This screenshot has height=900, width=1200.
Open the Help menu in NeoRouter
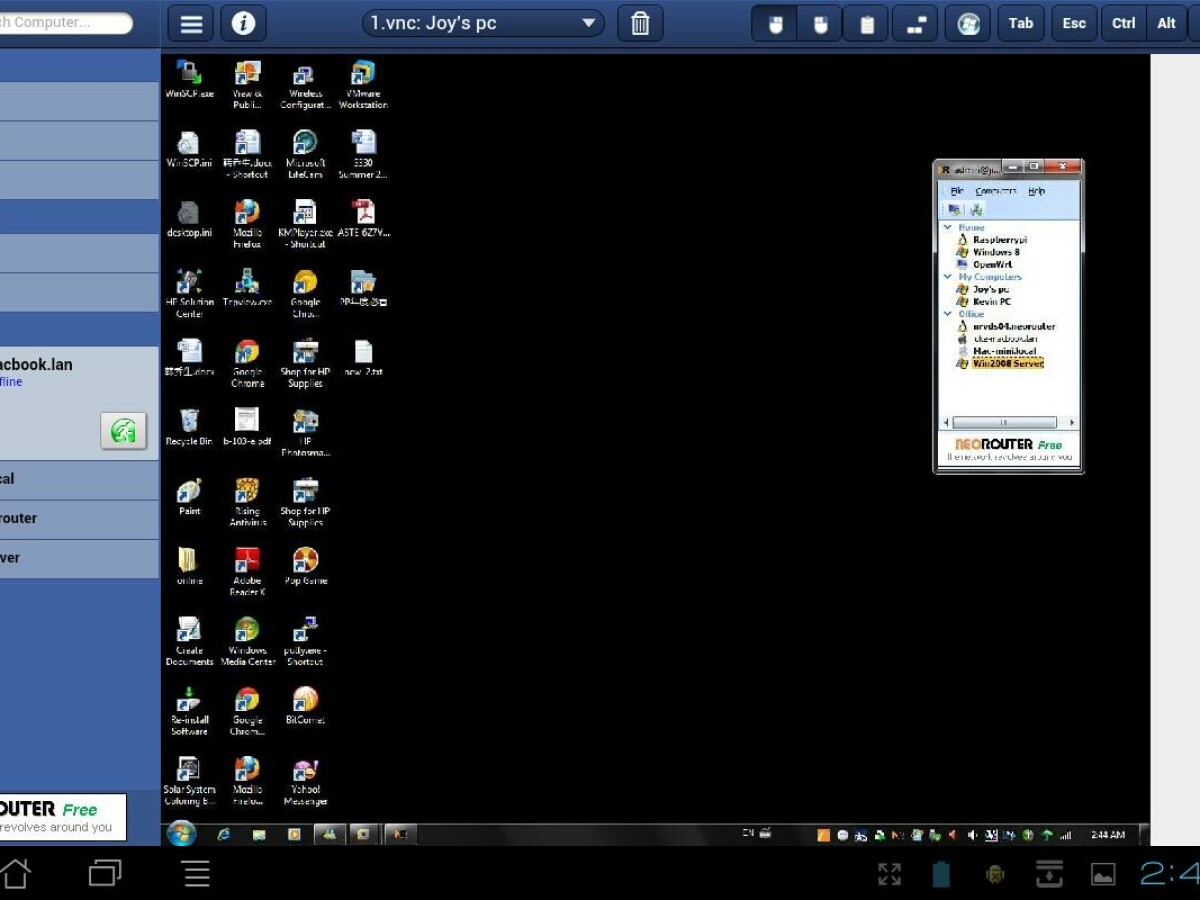pos(1036,191)
